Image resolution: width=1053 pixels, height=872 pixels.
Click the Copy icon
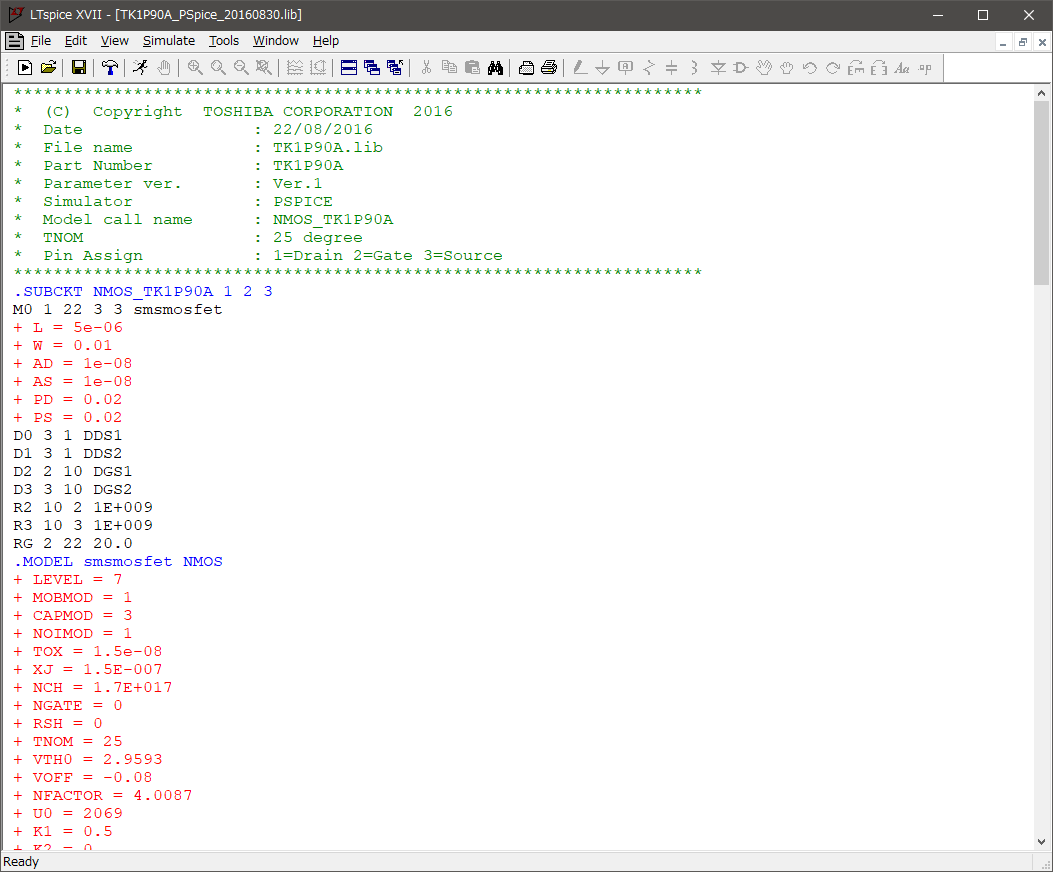click(x=449, y=67)
